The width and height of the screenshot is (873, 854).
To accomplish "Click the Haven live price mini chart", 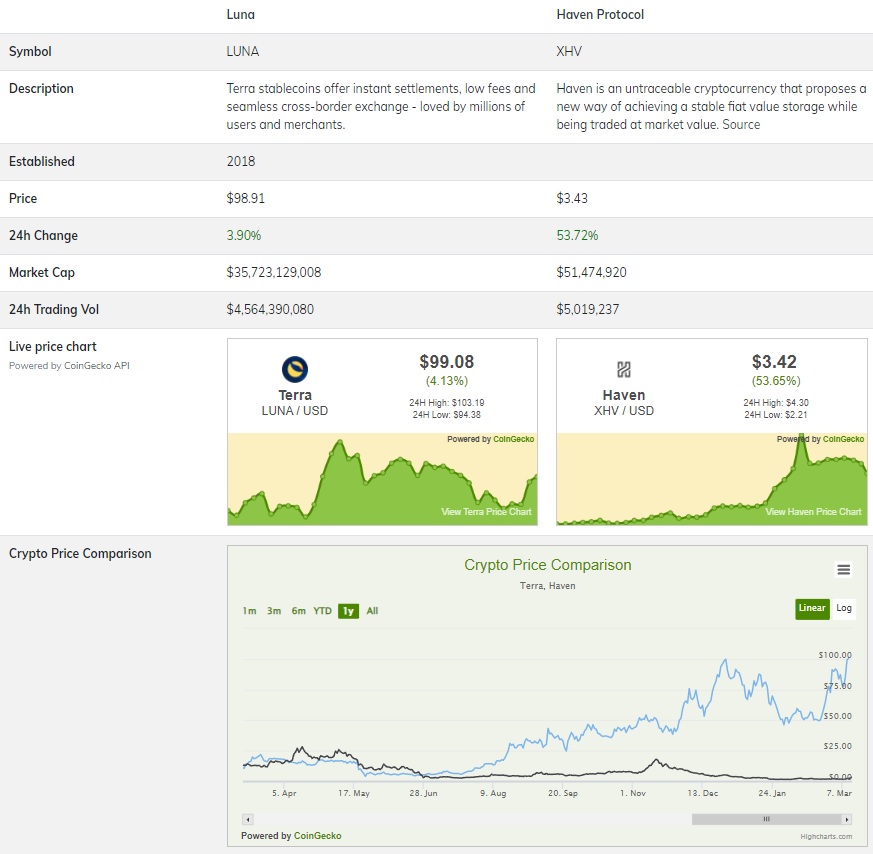I will pos(712,479).
